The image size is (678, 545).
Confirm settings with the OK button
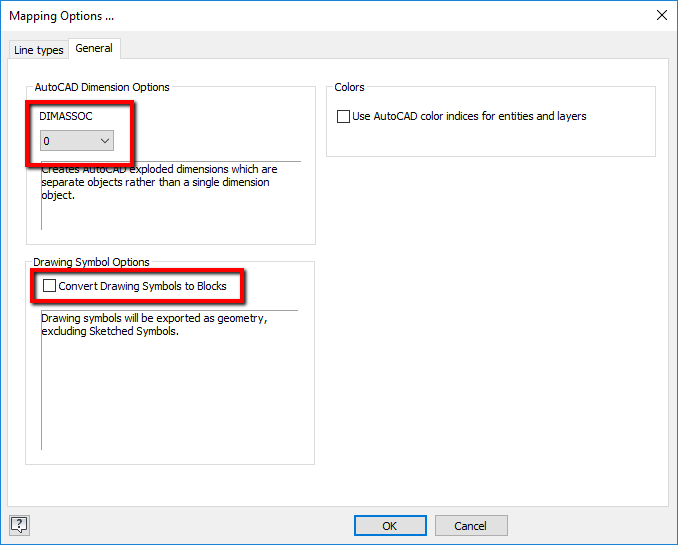[x=390, y=526]
